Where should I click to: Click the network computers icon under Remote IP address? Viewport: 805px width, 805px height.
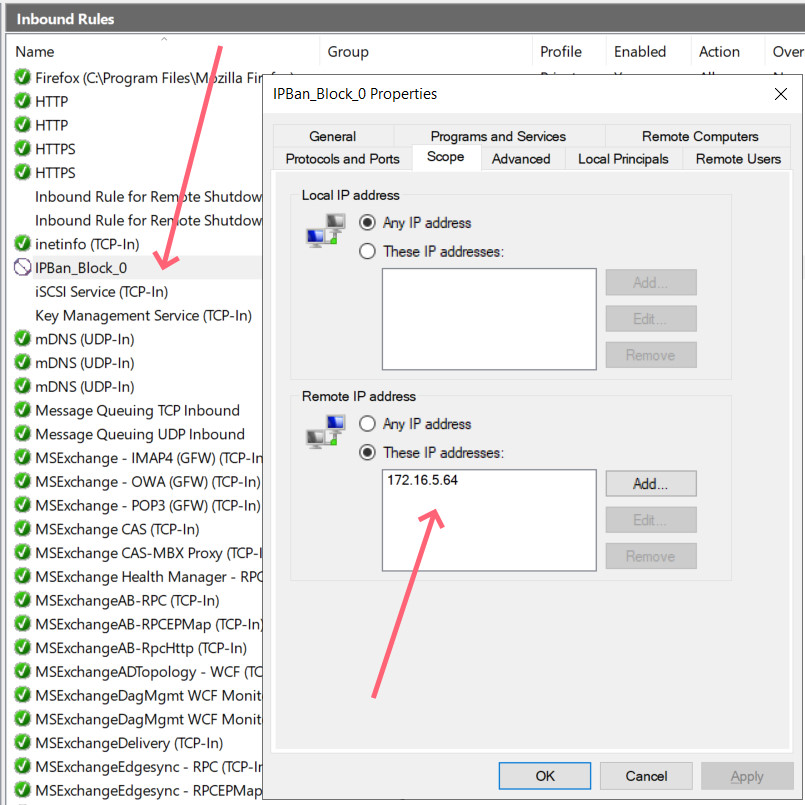click(326, 432)
